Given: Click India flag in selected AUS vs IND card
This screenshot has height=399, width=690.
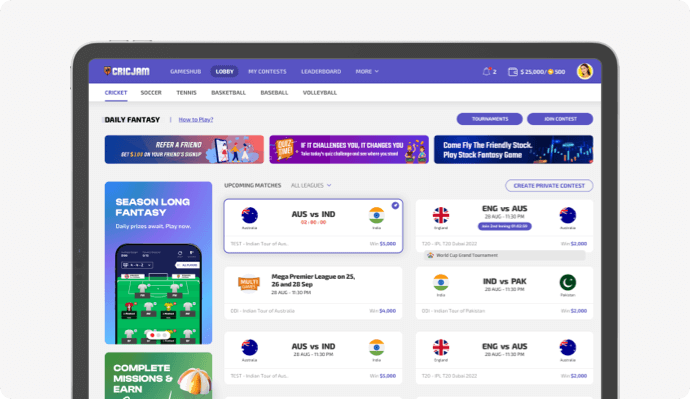Looking at the screenshot, I should click(x=377, y=215).
